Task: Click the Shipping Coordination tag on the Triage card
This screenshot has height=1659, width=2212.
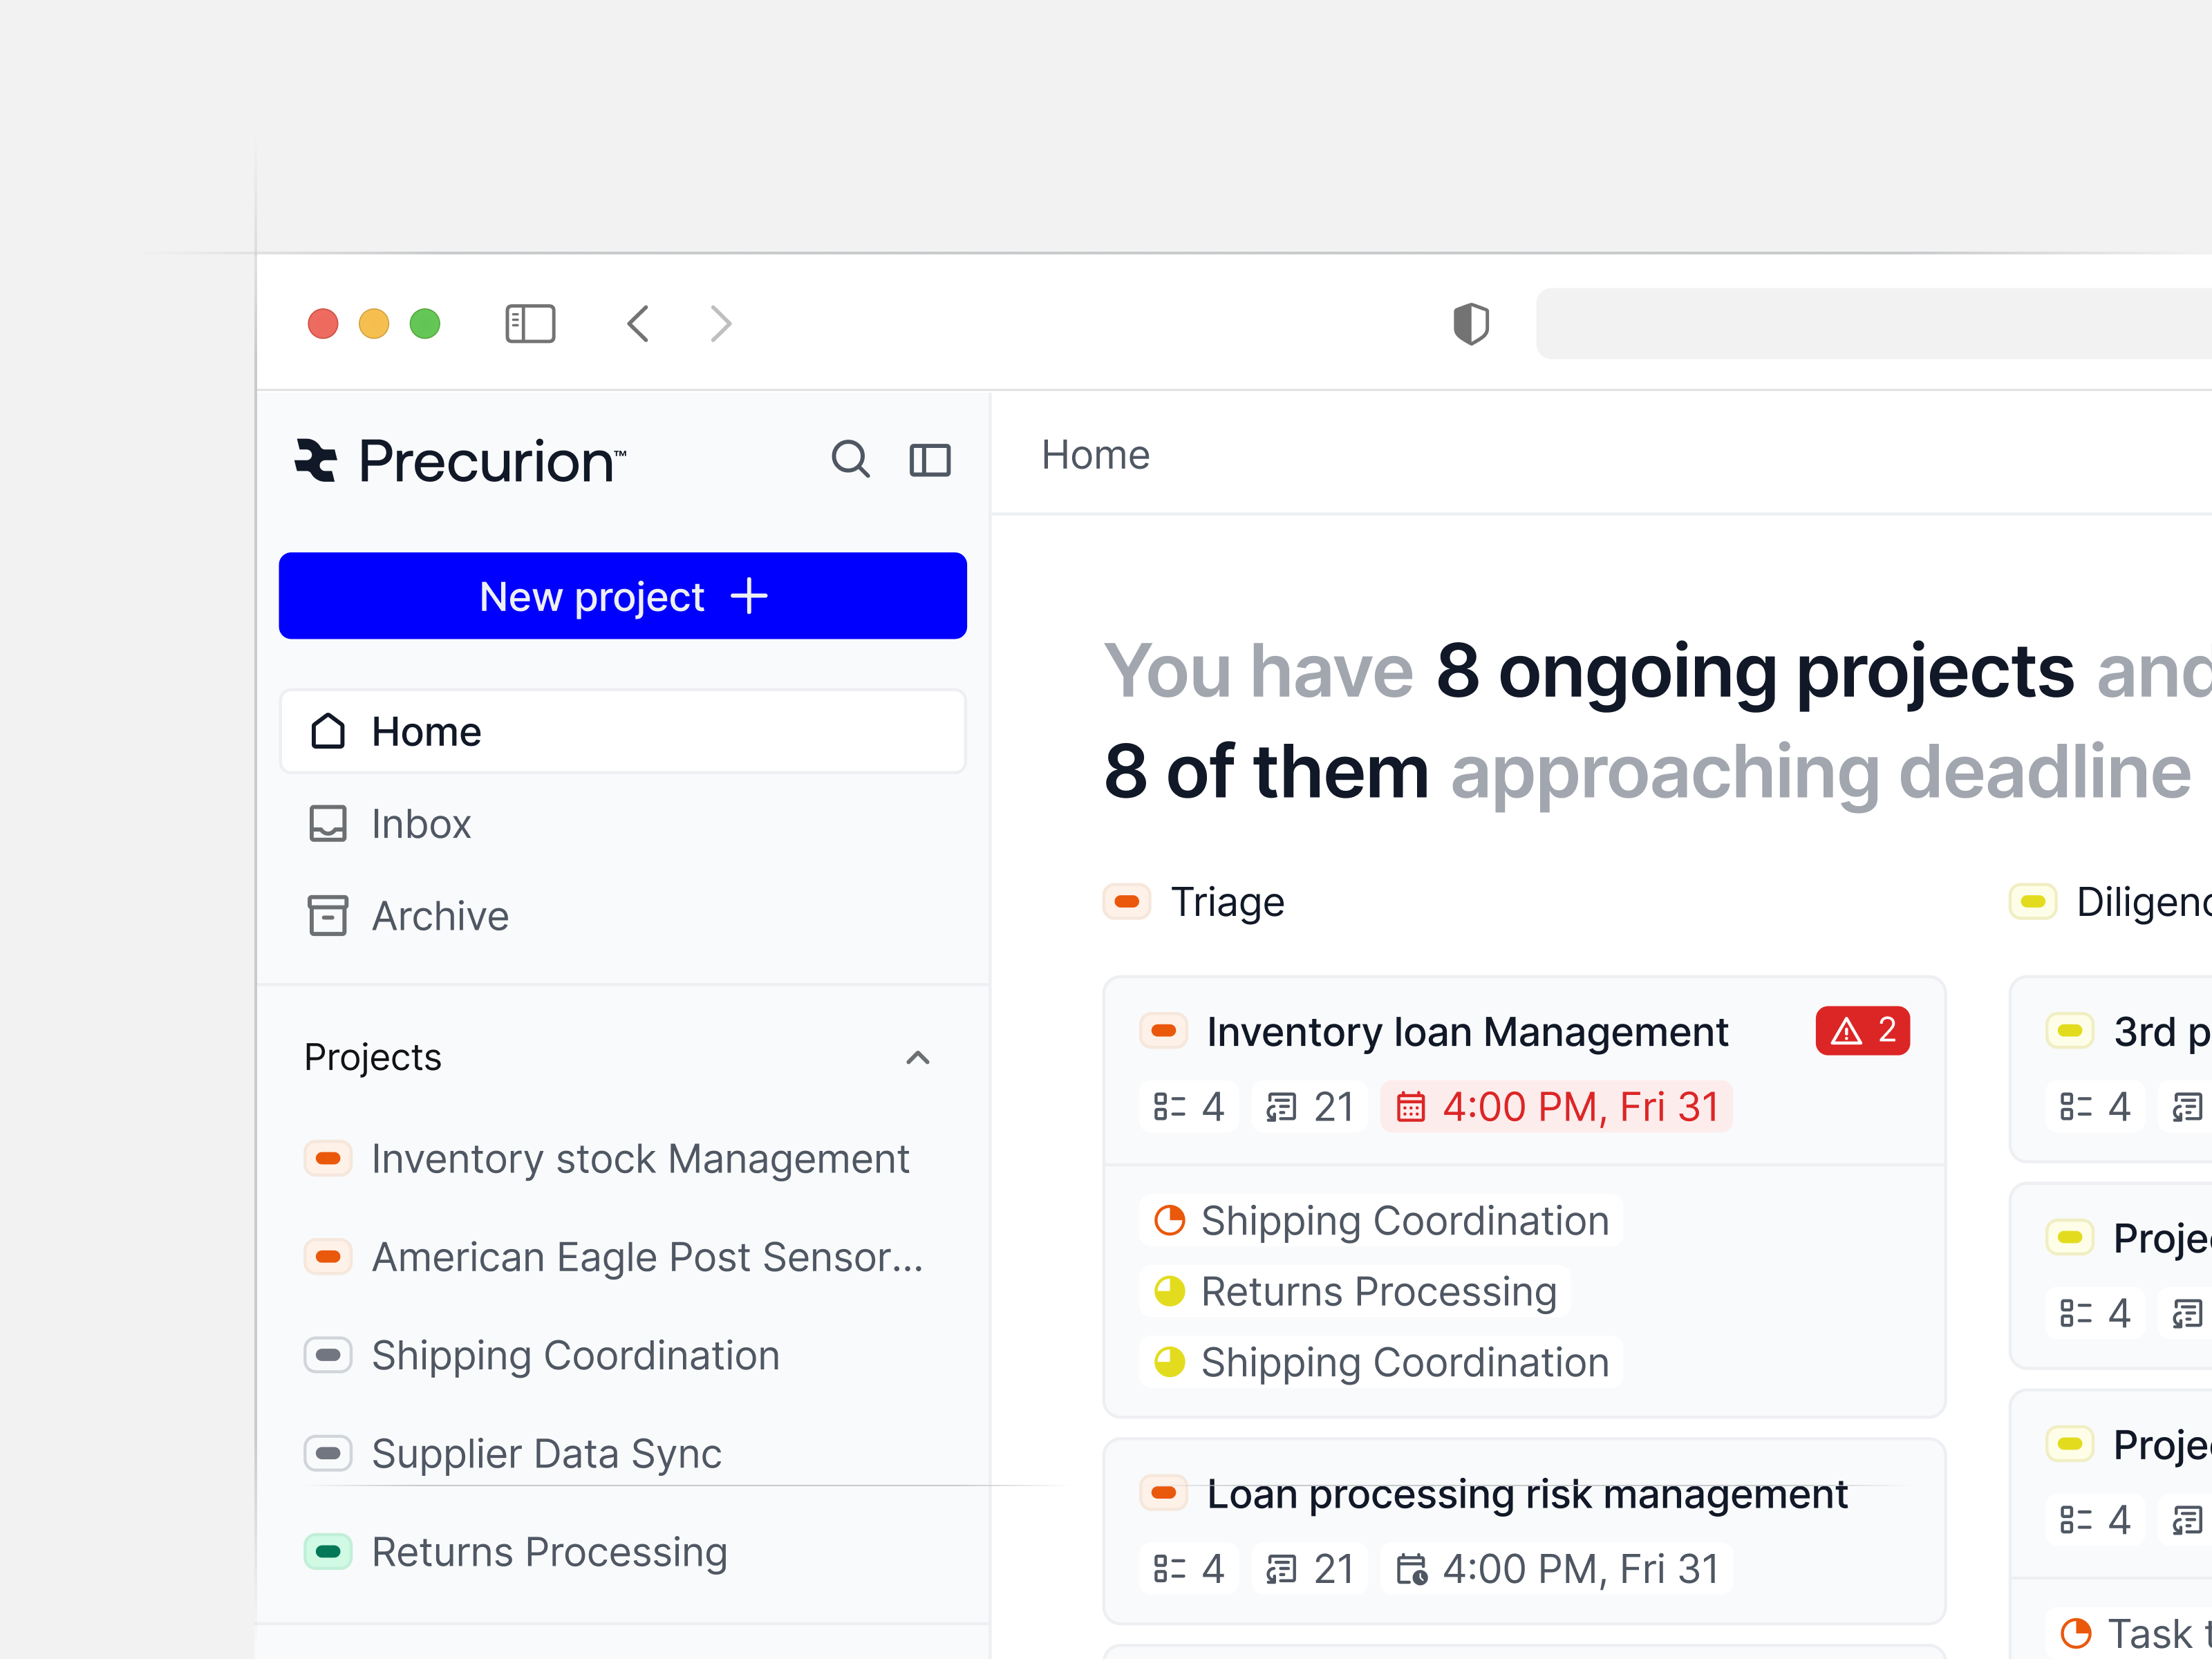Action: pyautogui.click(x=1381, y=1219)
